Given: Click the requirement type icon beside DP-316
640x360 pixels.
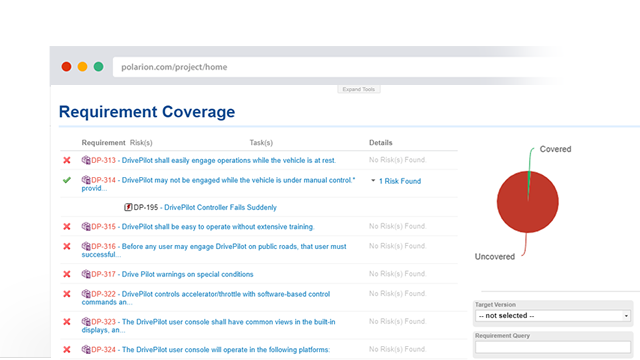Looking at the screenshot, I should tap(86, 246).
